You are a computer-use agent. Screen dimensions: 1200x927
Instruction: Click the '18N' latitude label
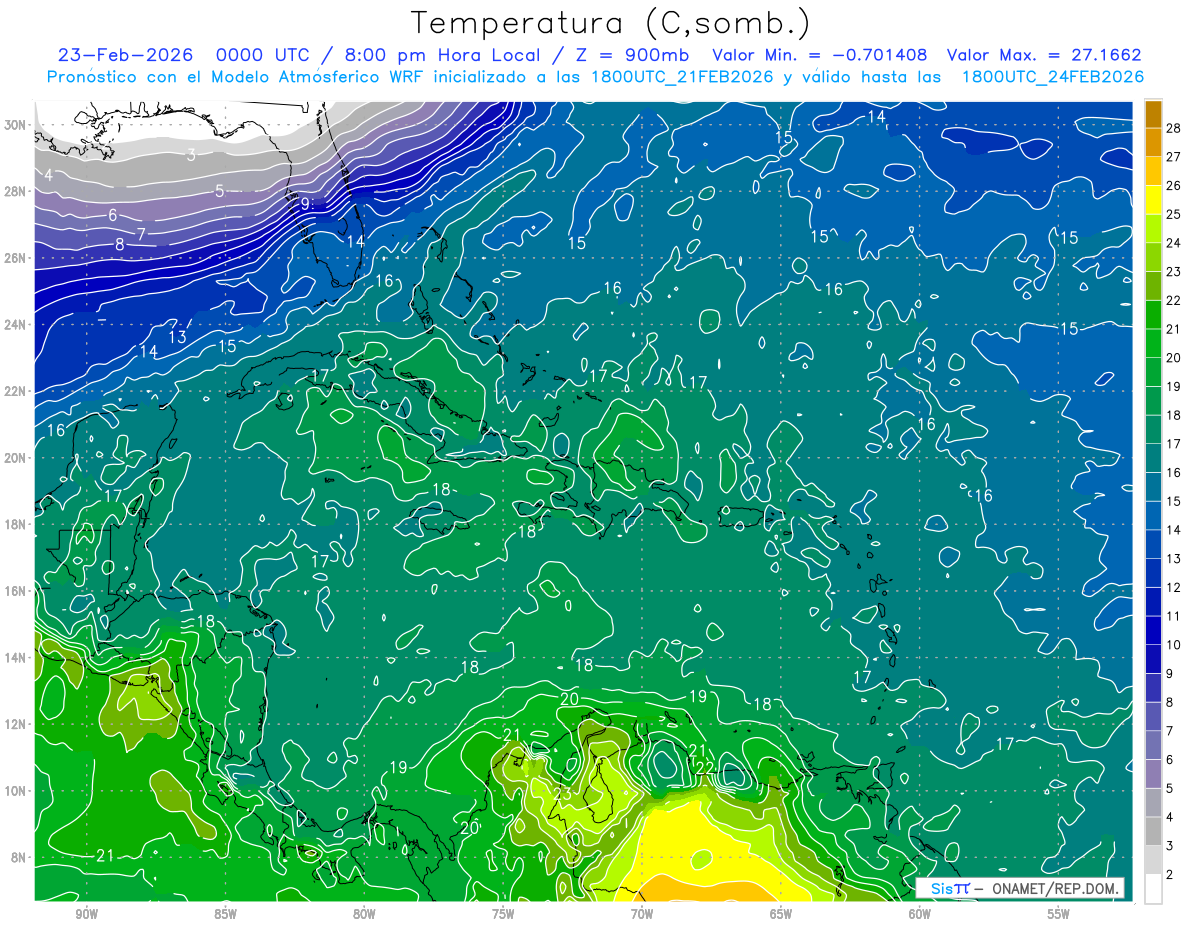(15, 524)
